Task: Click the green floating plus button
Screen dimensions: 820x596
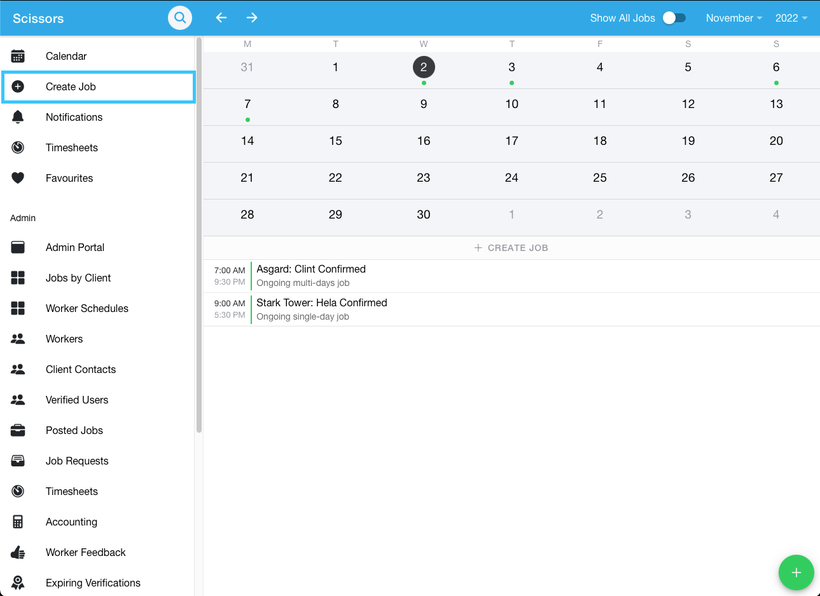Action: (796, 573)
